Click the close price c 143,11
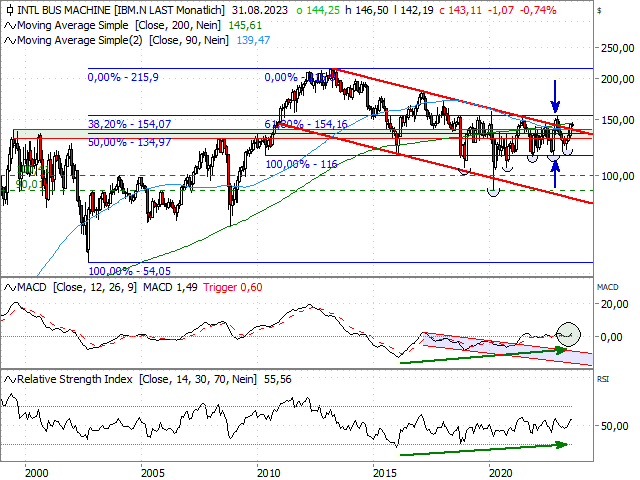Screen dimensions: 640x480 (x=461, y=10)
